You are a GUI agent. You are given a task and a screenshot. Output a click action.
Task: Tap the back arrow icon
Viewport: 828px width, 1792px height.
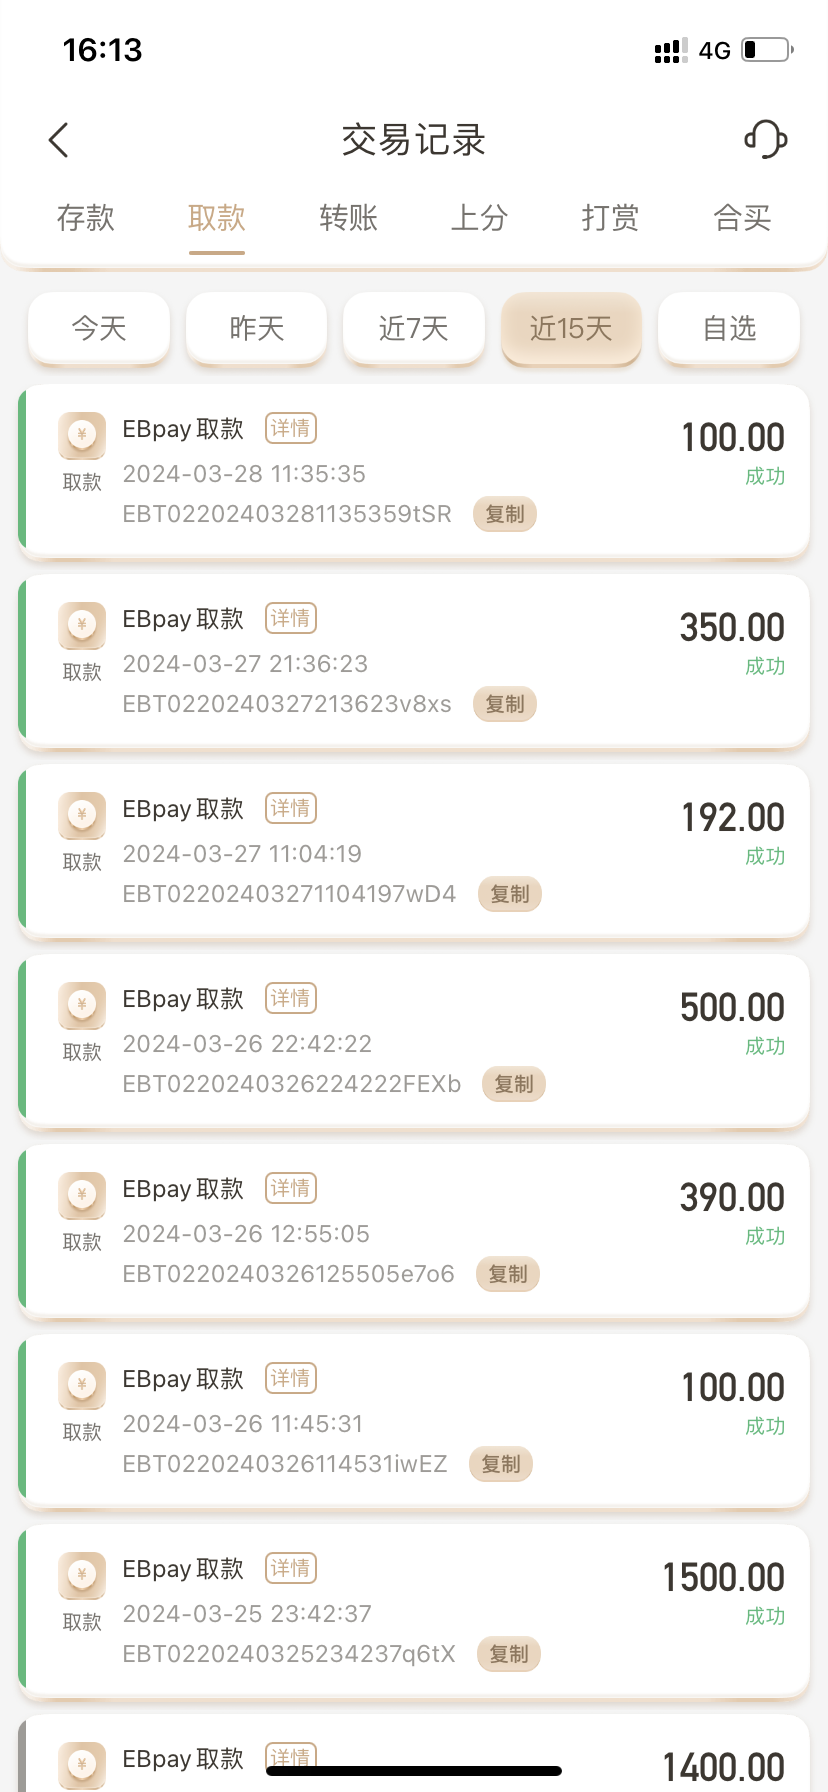59,140
